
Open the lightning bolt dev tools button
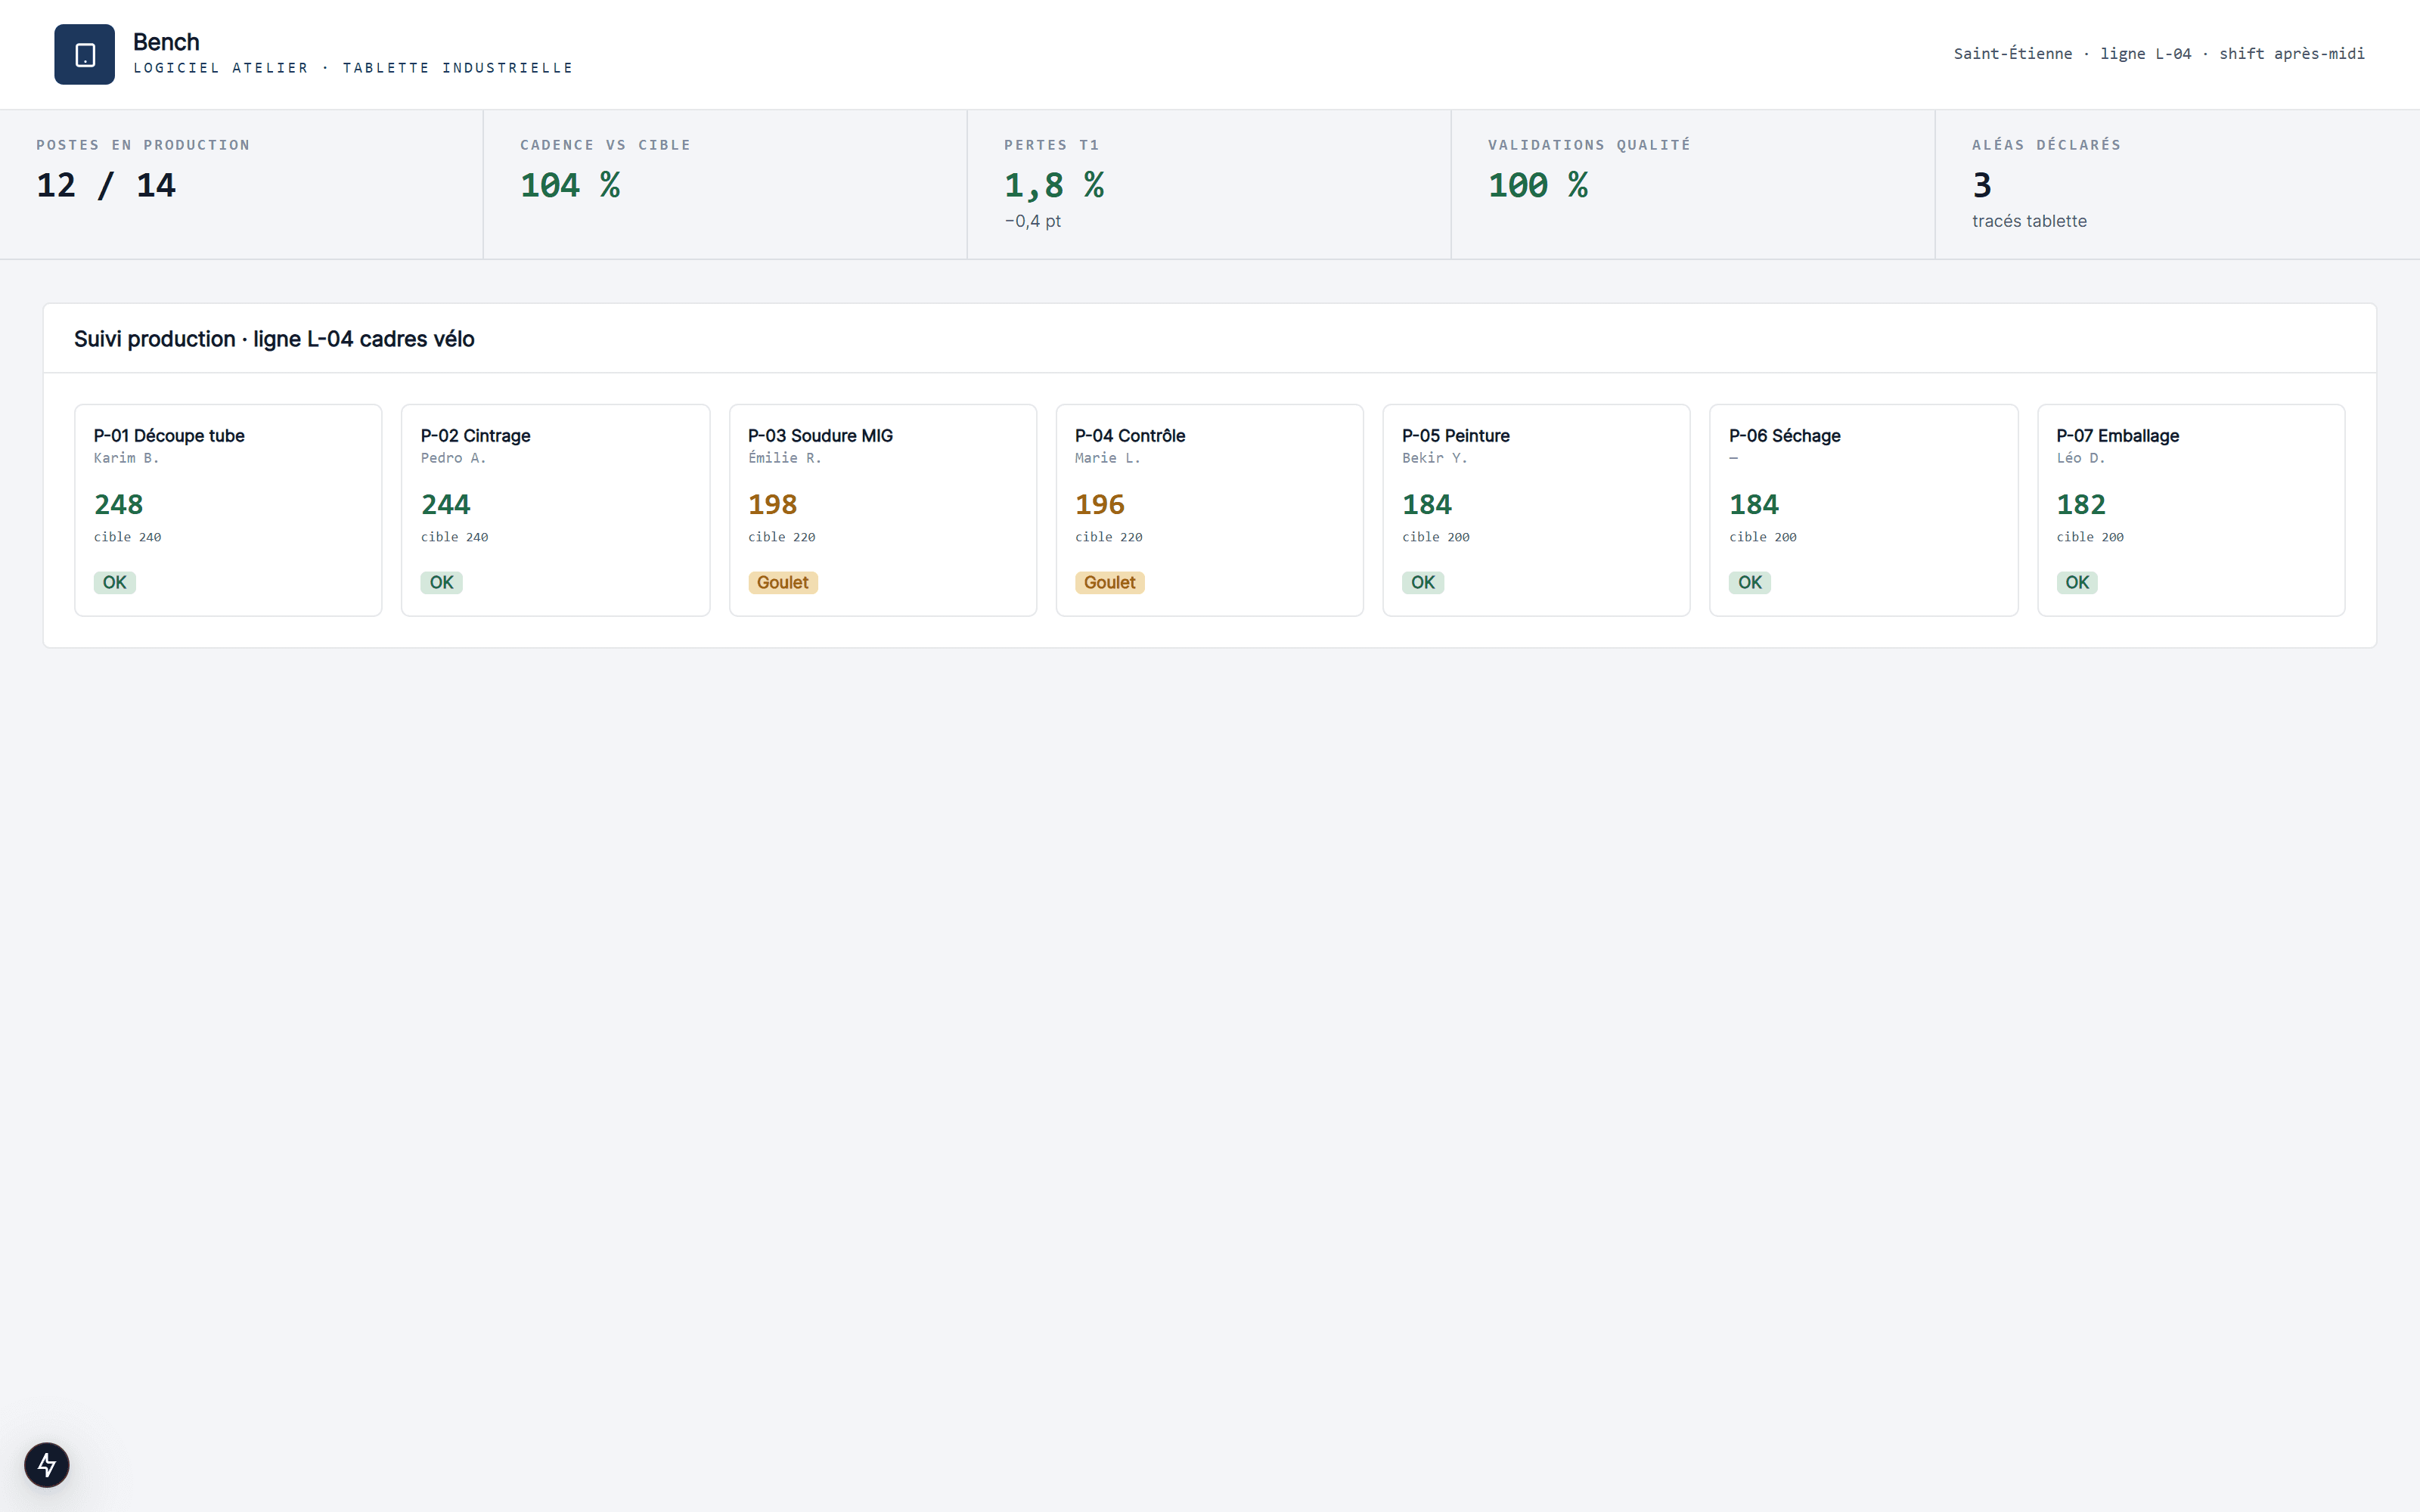(47, 1465)
